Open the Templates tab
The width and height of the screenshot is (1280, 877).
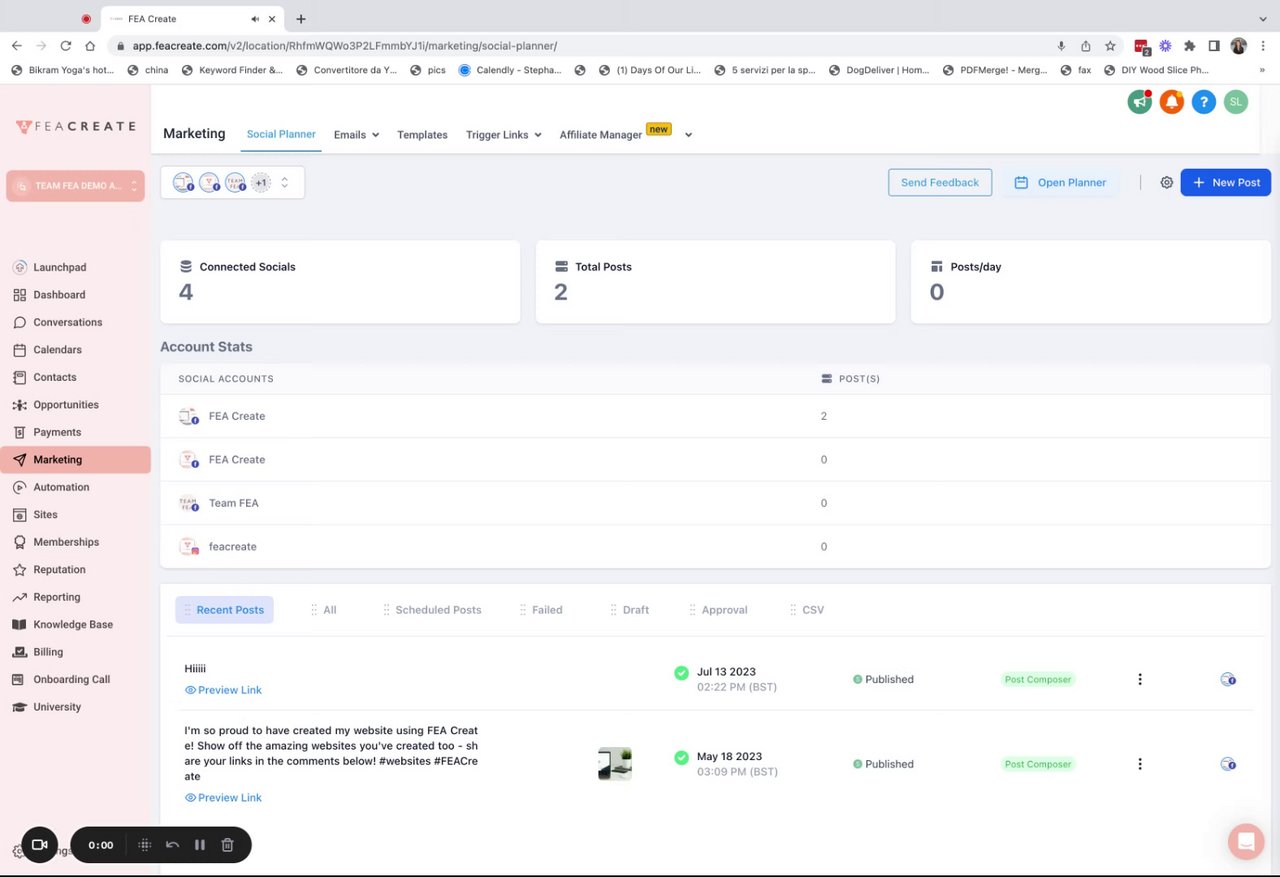(422, 135)
